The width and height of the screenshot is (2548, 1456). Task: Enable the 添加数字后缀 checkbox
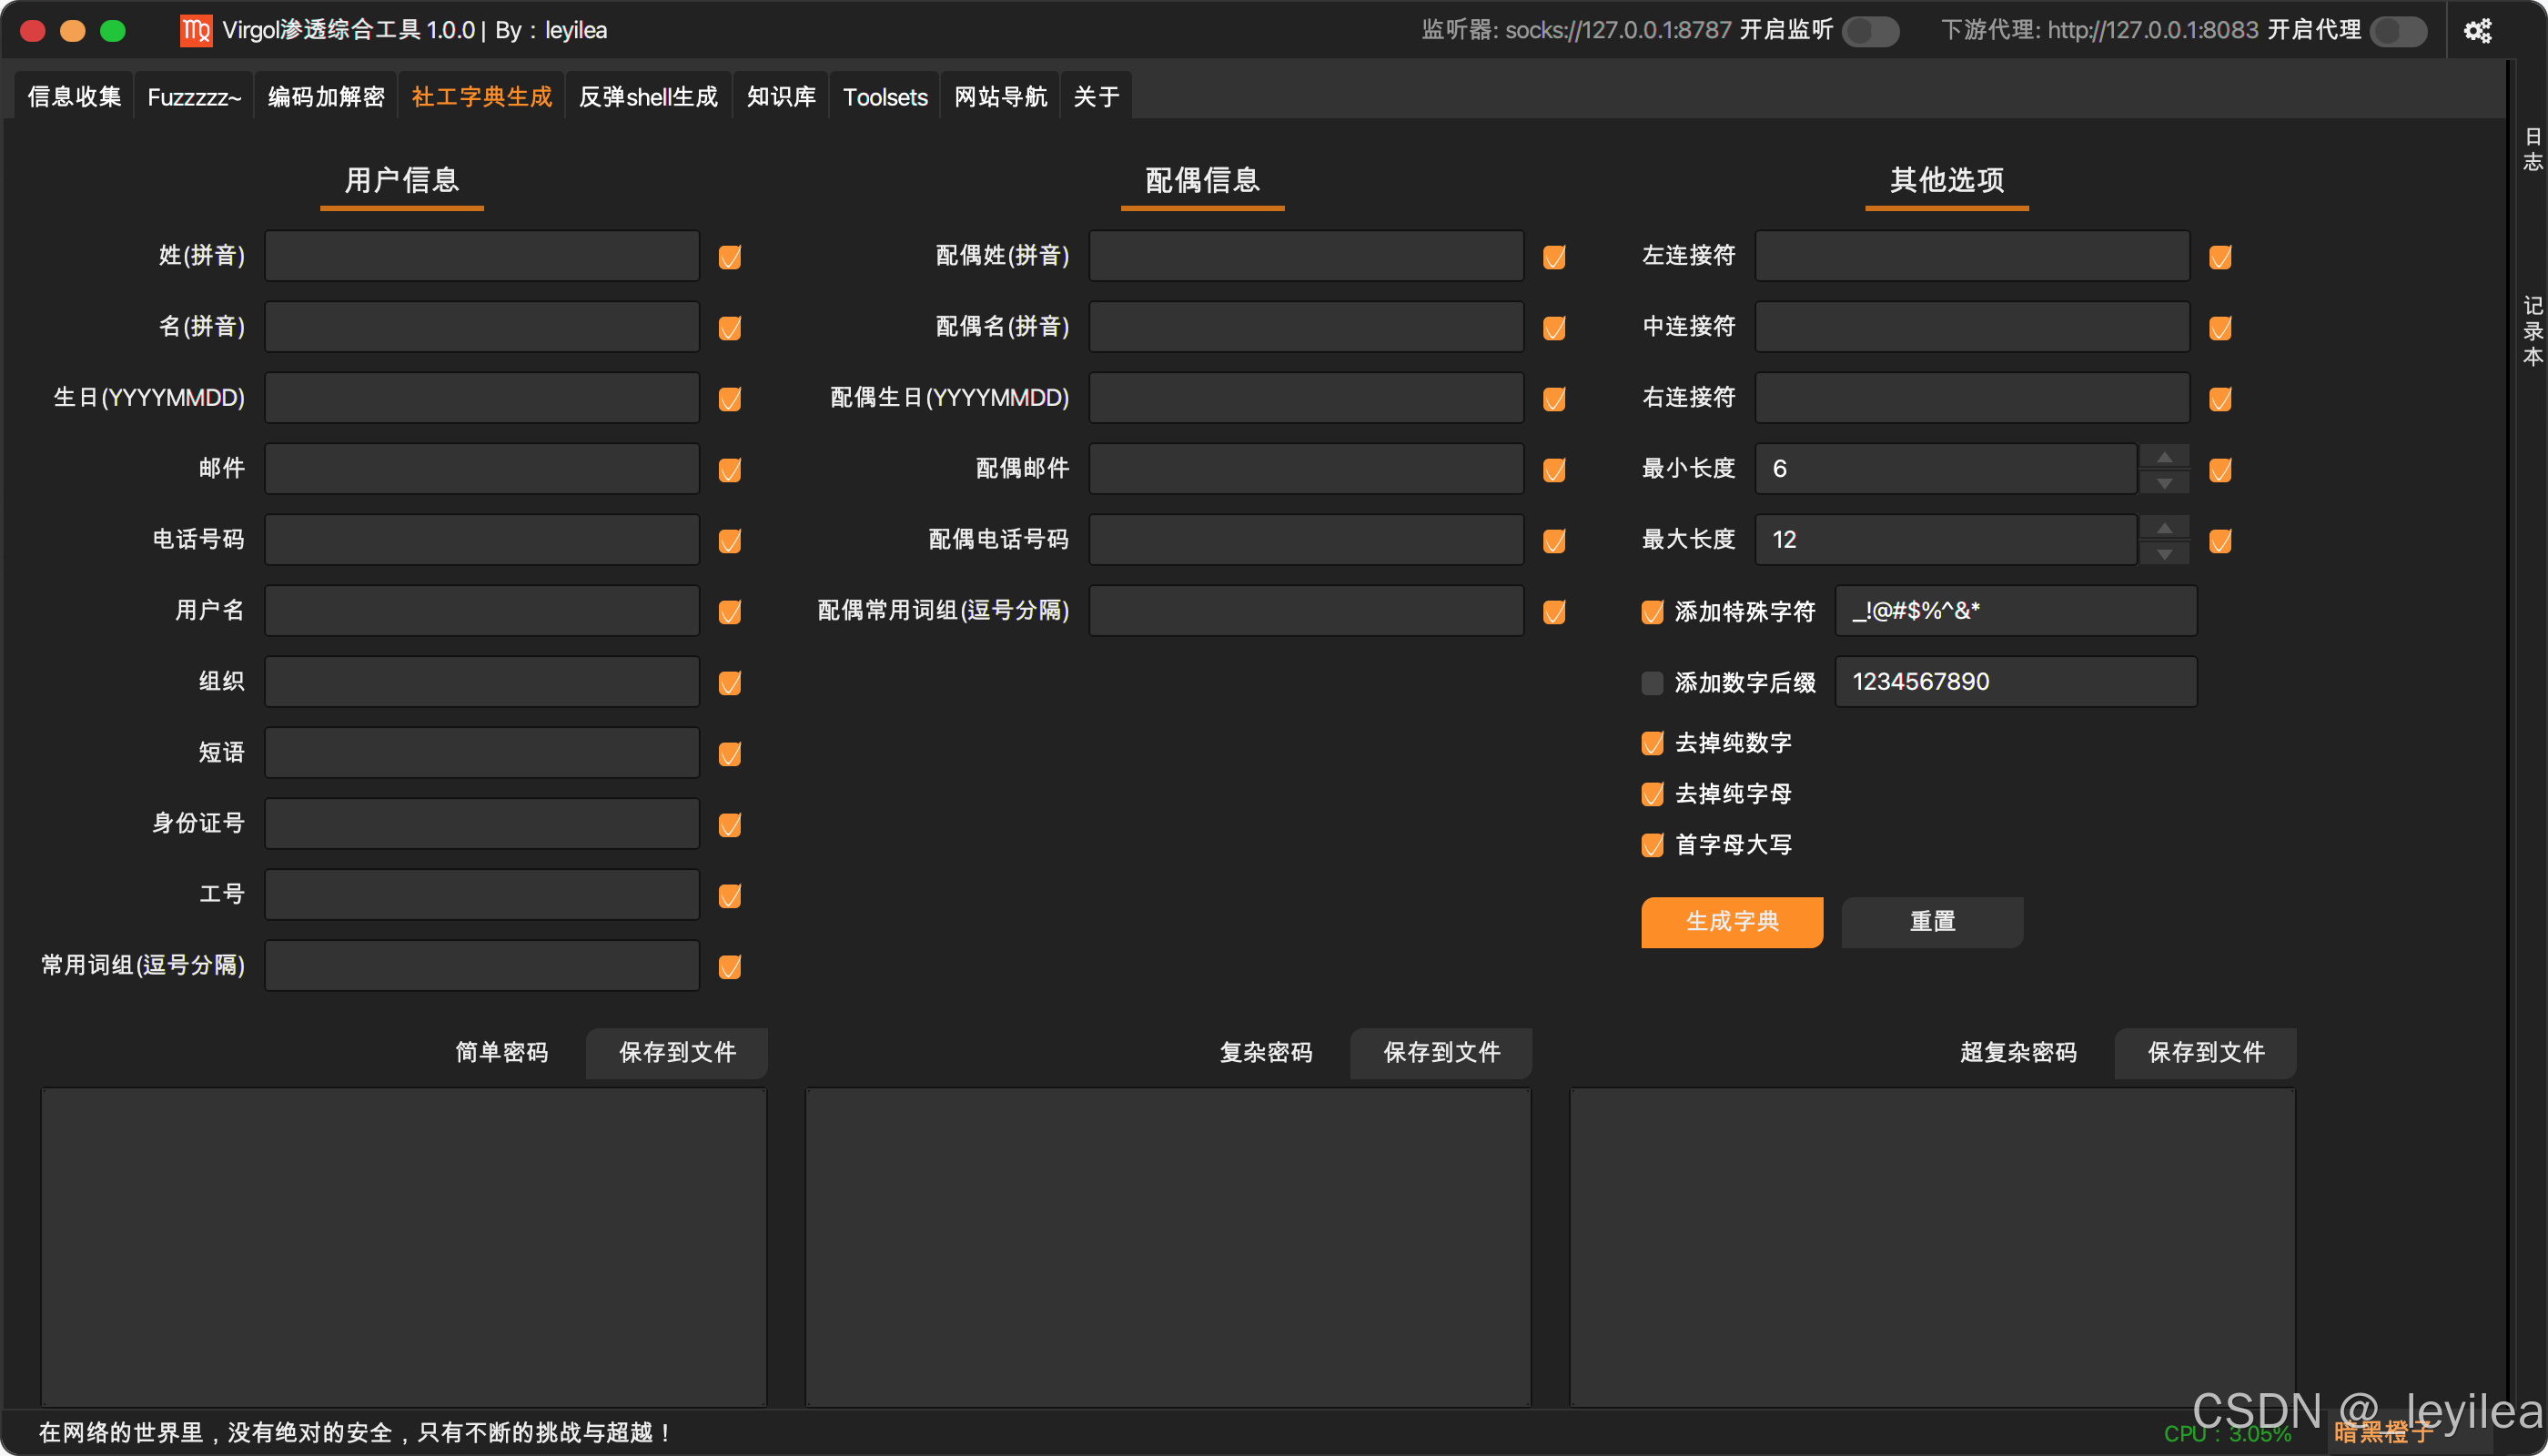point(1652,683)
